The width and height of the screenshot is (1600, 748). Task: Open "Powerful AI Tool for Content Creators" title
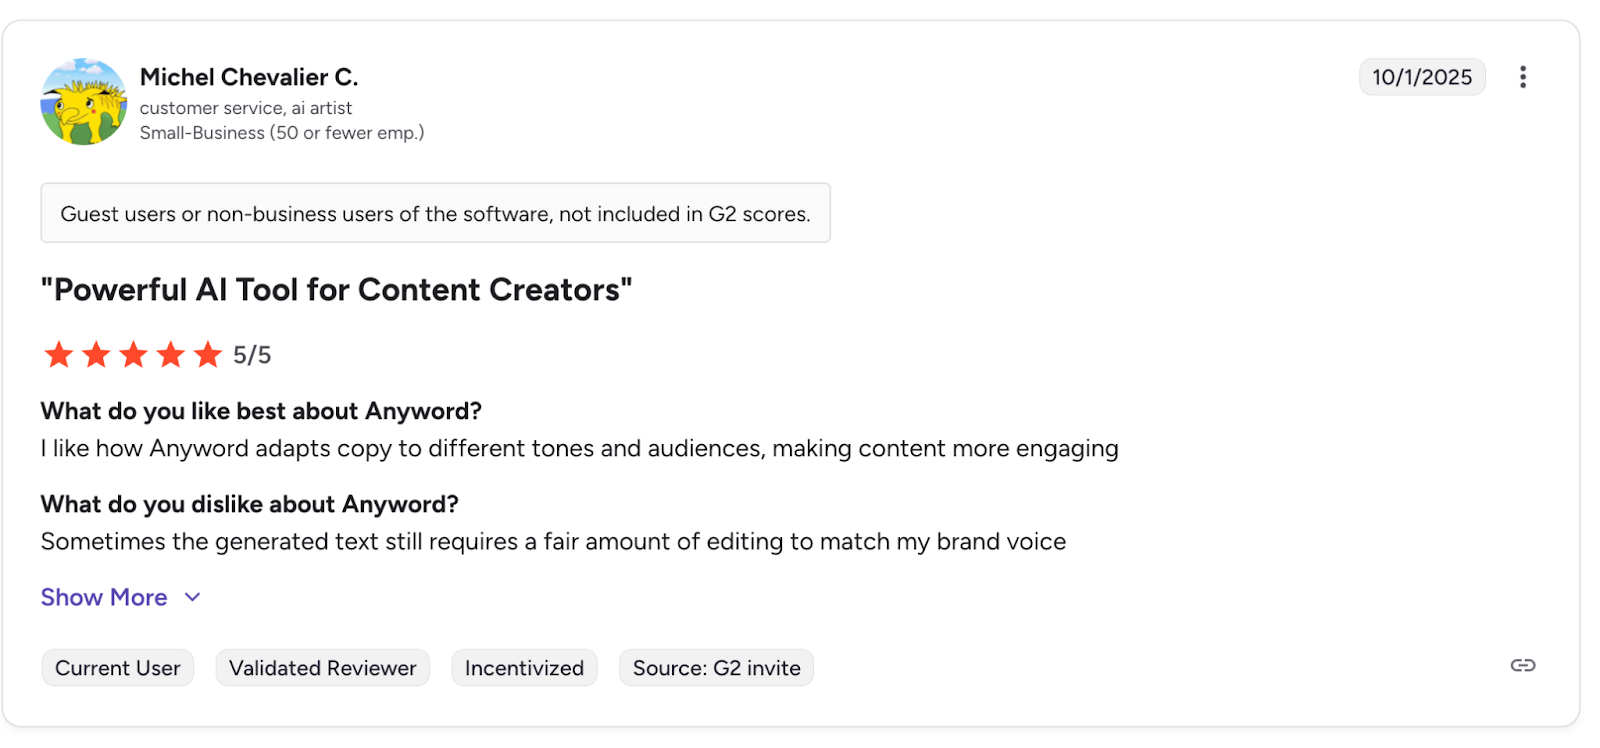tap(336, 290)
